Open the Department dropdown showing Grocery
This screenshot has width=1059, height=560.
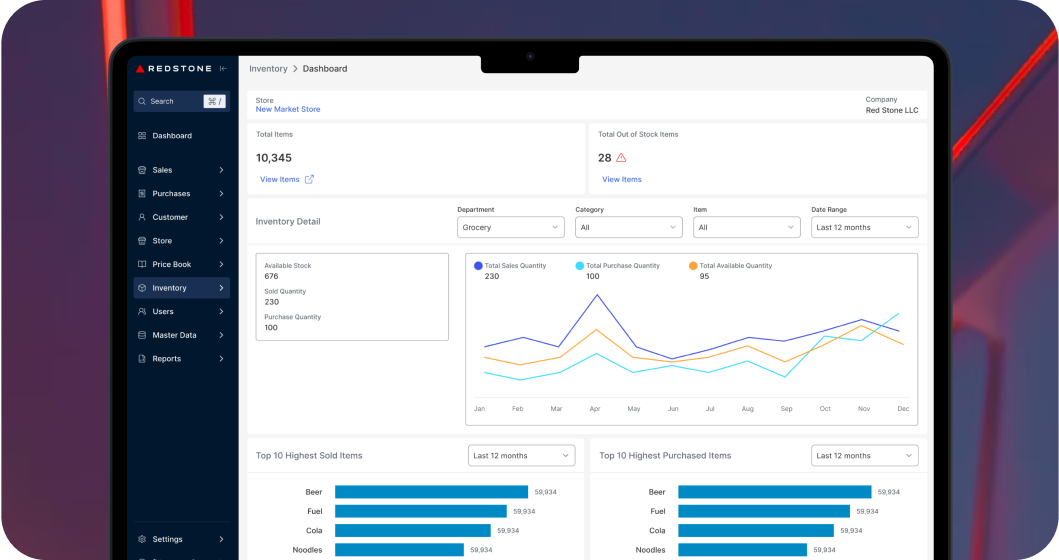point(511,228)
